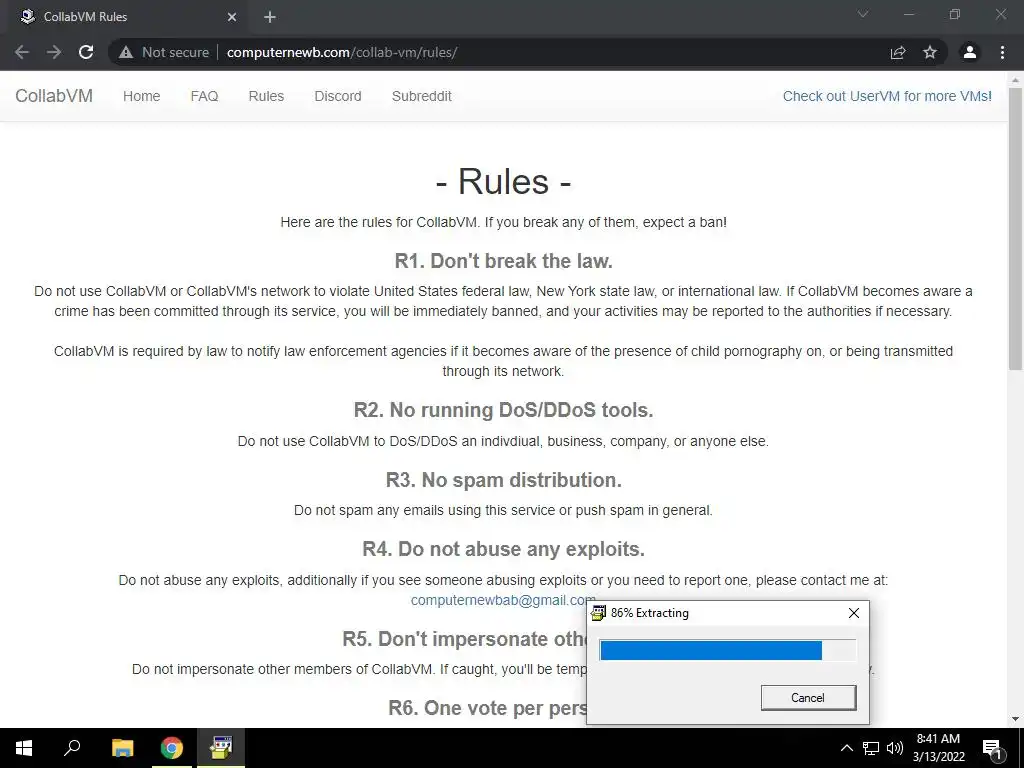Open the network status tray icon
This screenshot has width=1024, height=768.
[871, 748]
